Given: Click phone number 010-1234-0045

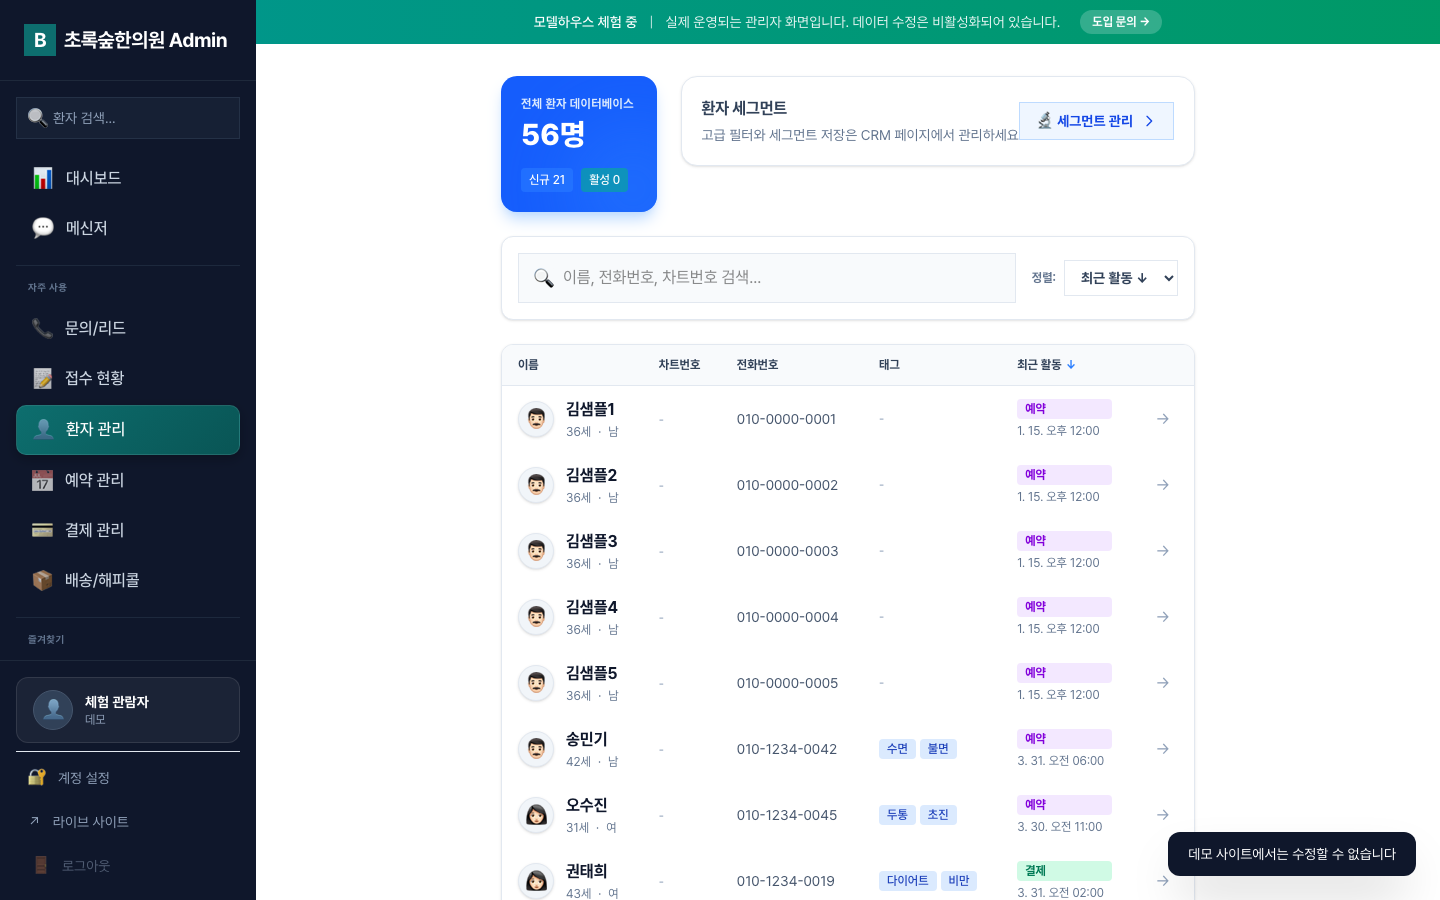Looking at the screenshot, I should click(787, 815).
